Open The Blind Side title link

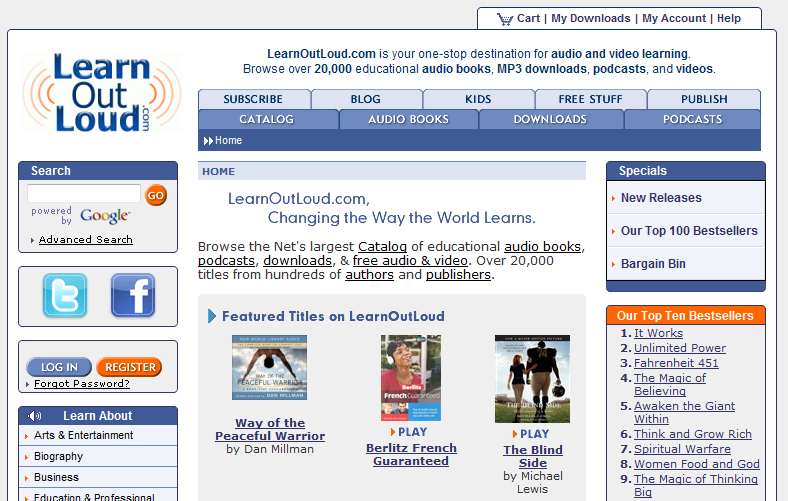pos(533,457)
